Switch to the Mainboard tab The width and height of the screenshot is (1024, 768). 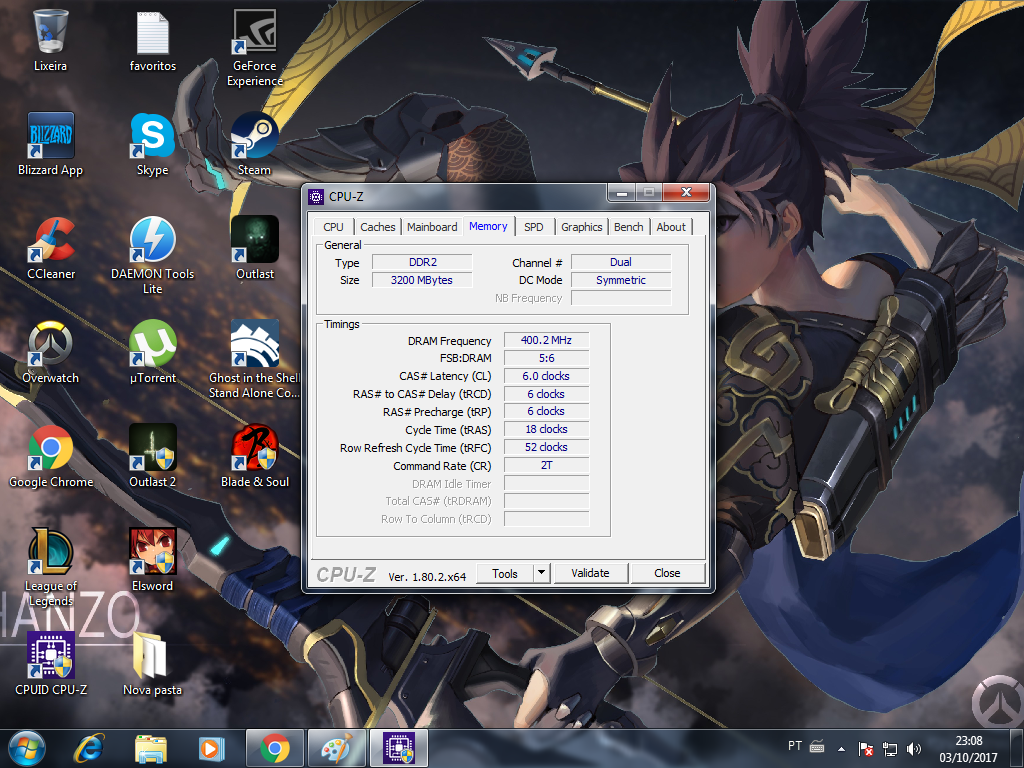[432, 227]
